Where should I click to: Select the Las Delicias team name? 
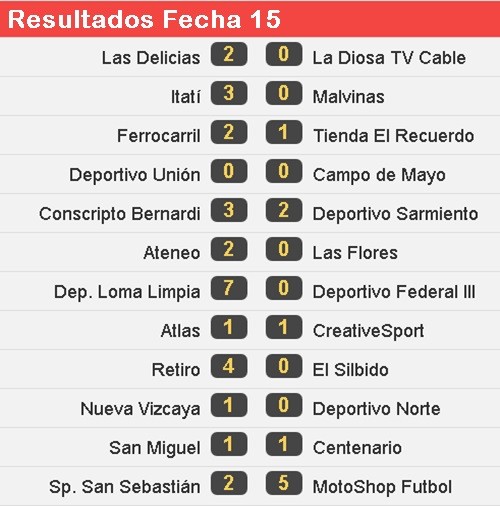(151, 58)
